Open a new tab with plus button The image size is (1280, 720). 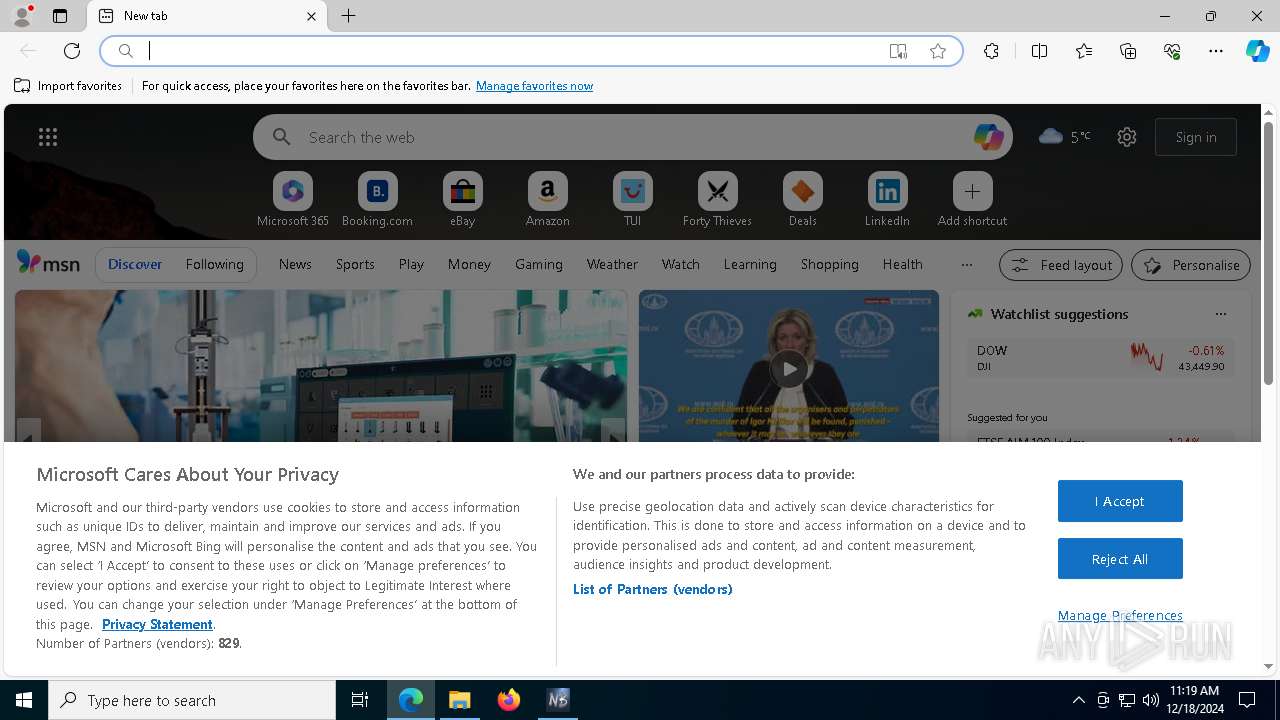348,16
